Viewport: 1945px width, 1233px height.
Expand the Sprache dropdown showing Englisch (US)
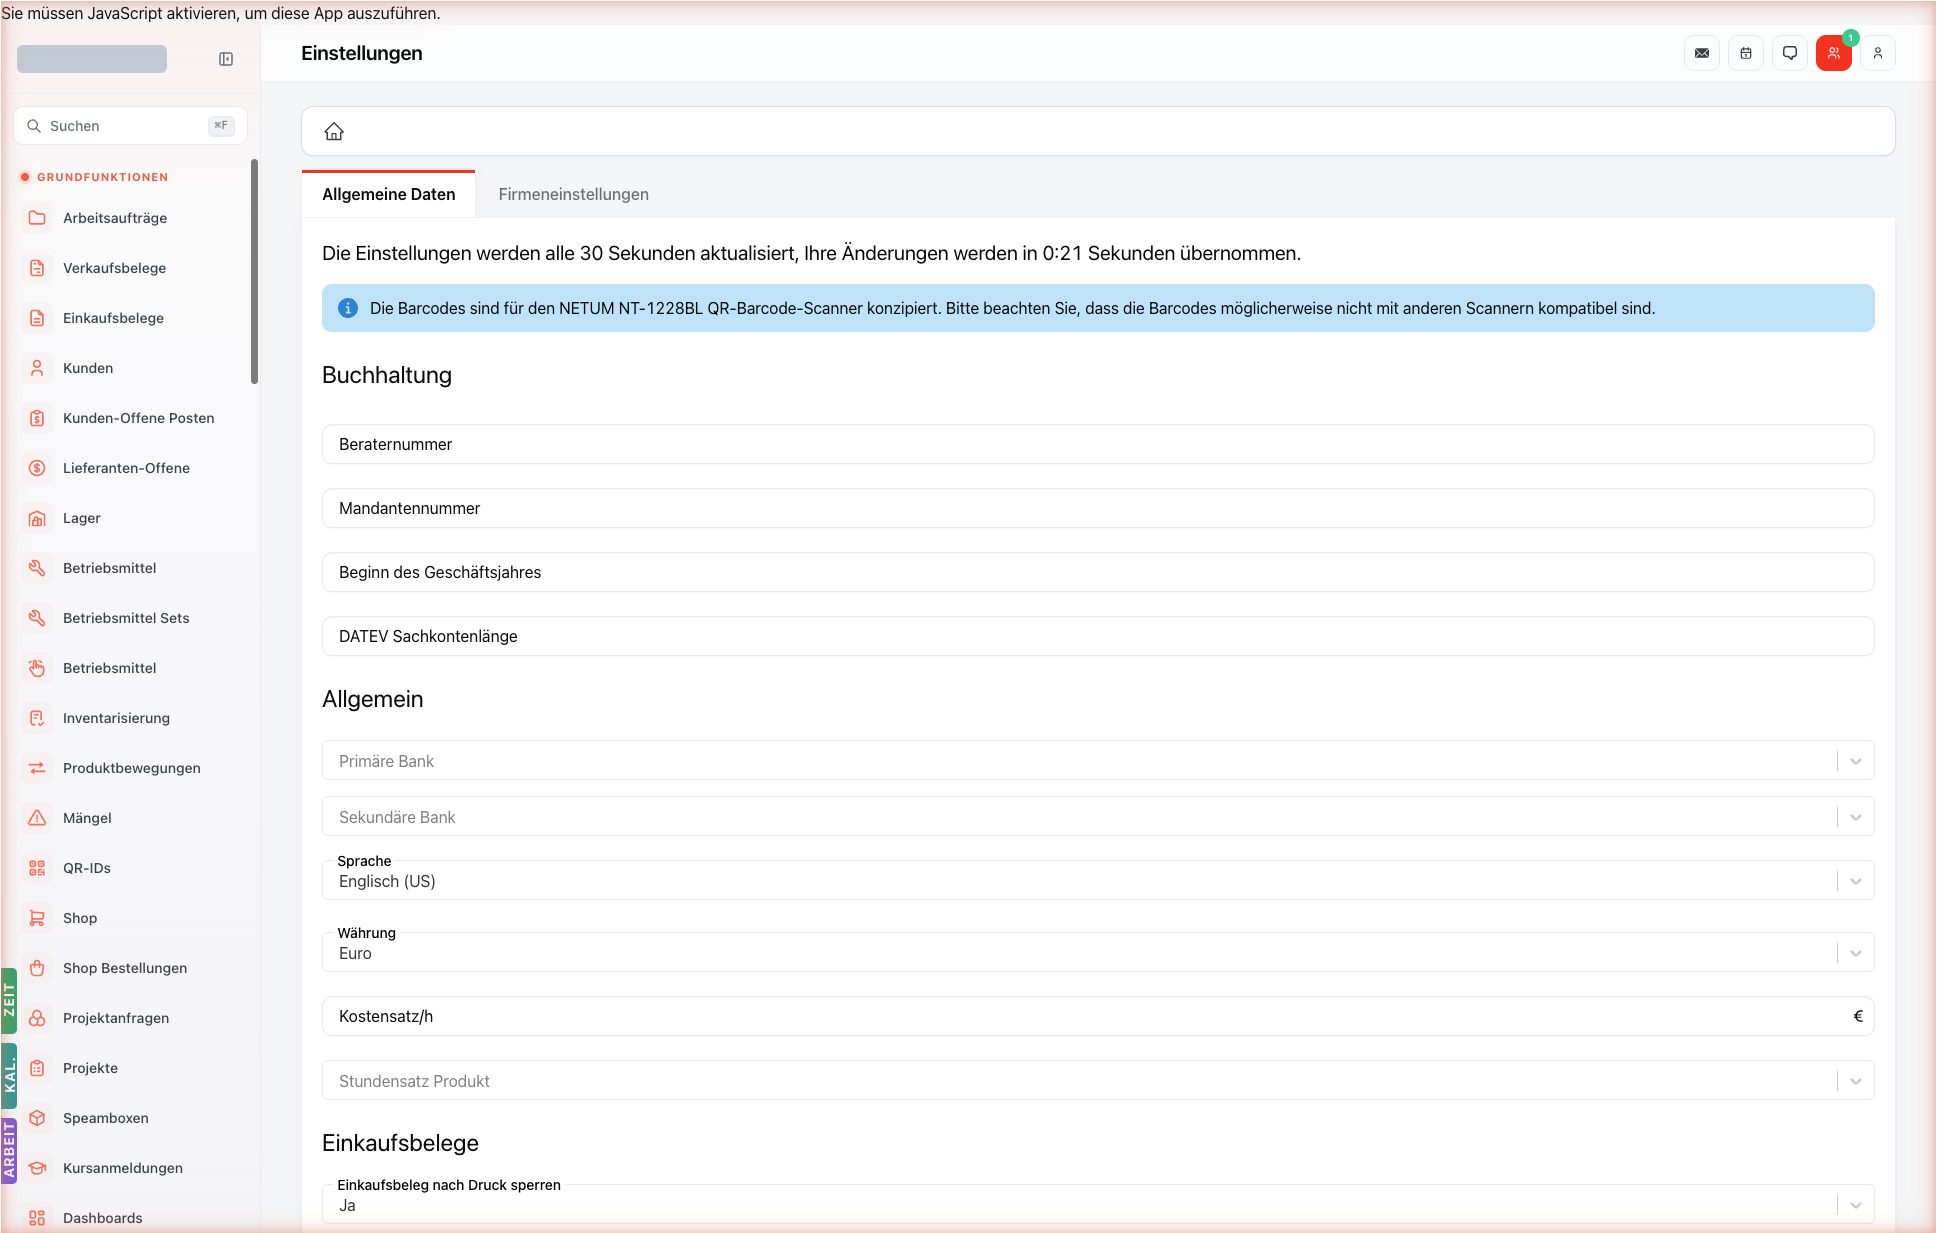[x=1098, y=881]
